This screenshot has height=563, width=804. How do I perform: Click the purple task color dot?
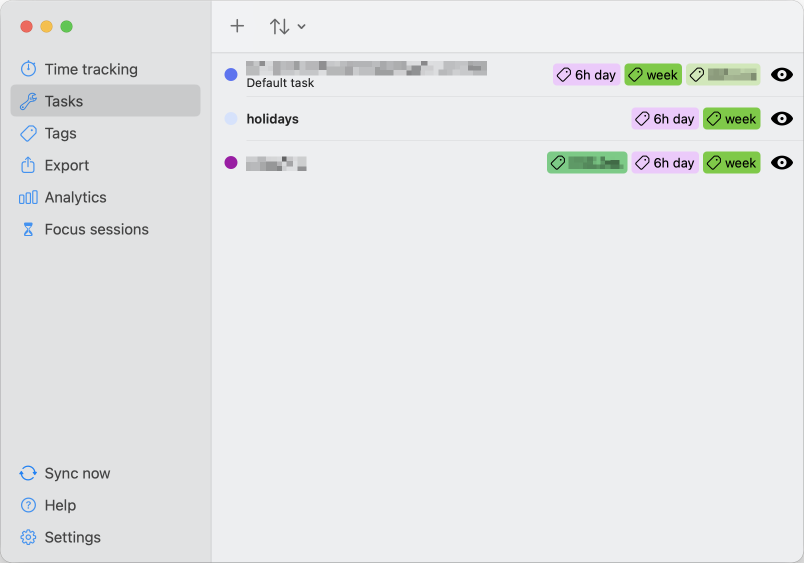tap(231, 163)
